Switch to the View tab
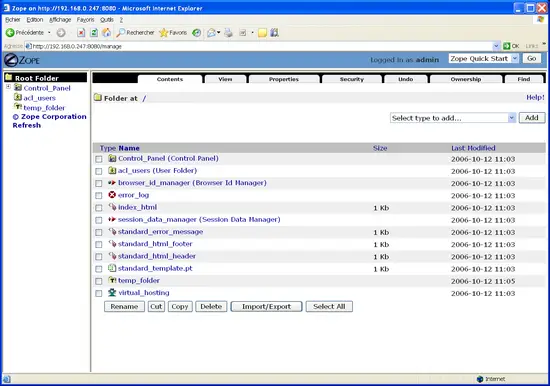Screen dimensions: 550x386 [x=225, y=79]
